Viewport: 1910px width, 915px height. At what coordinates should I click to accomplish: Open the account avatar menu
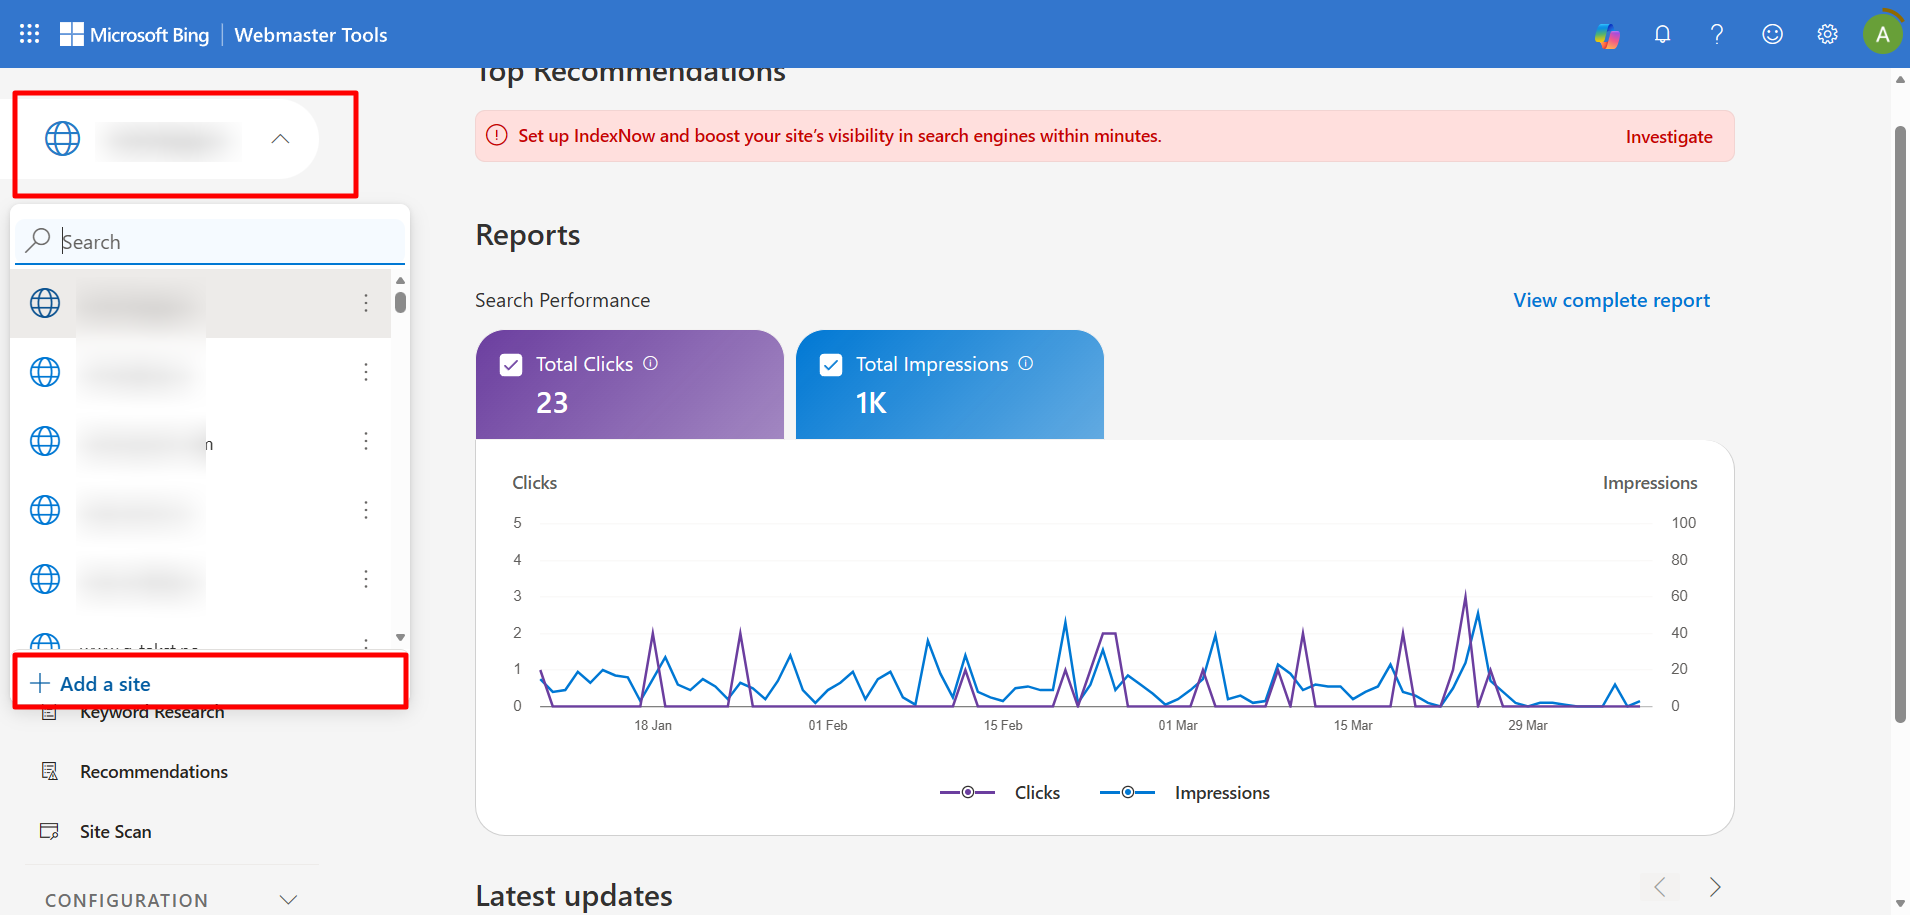pos(1882,32)
